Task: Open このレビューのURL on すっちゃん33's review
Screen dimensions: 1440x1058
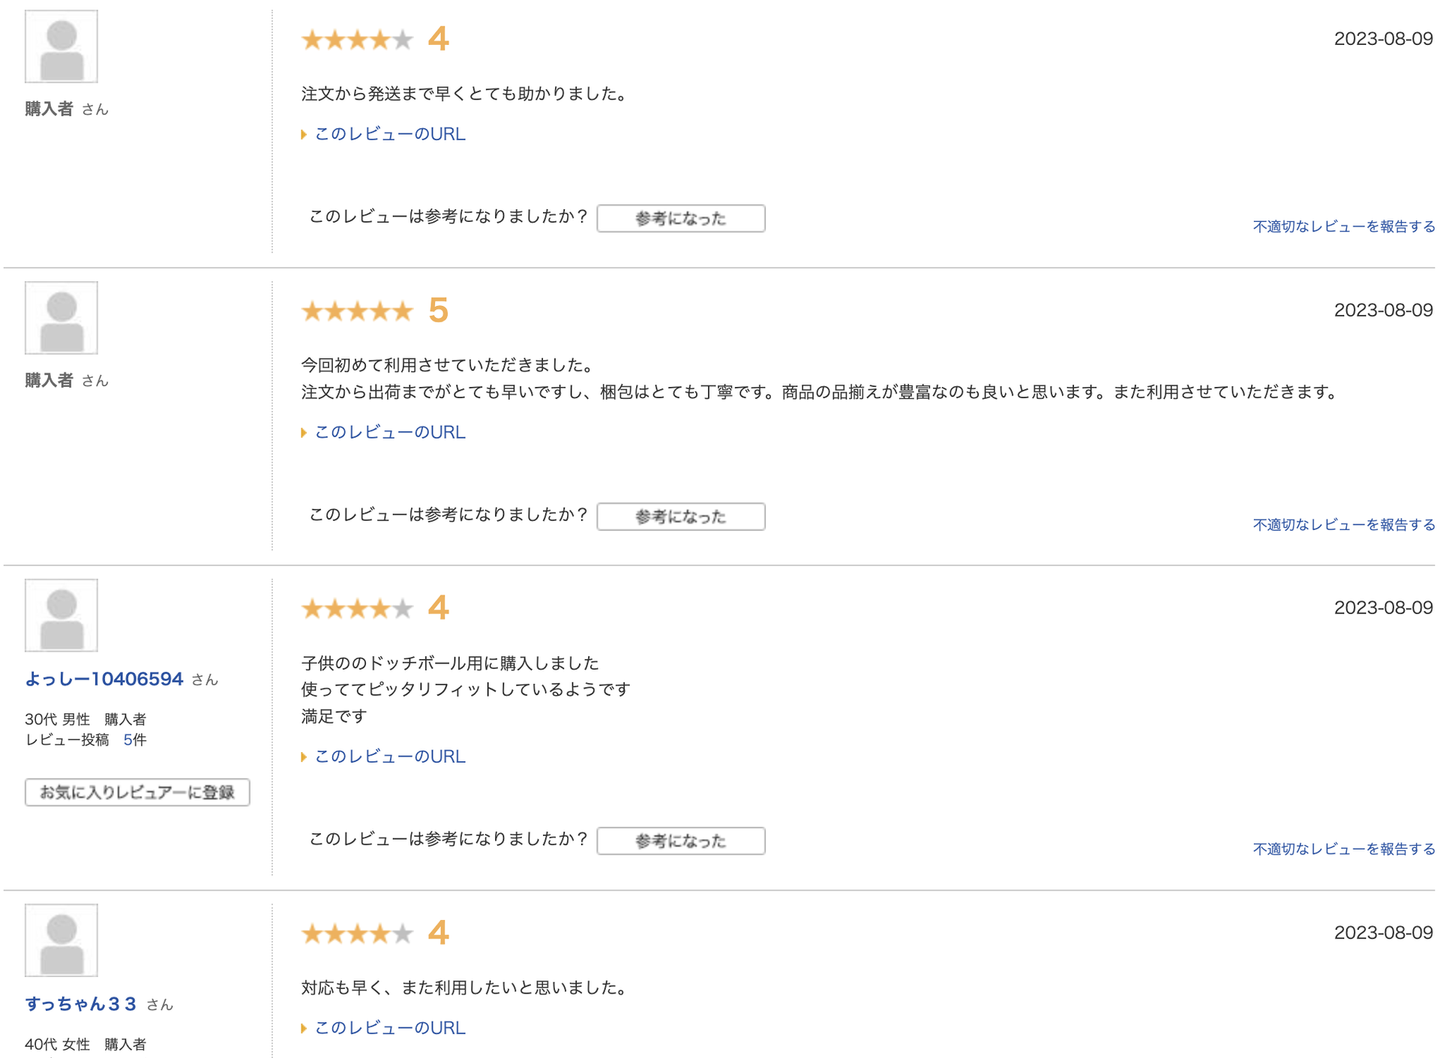Action: point(389,1028)
